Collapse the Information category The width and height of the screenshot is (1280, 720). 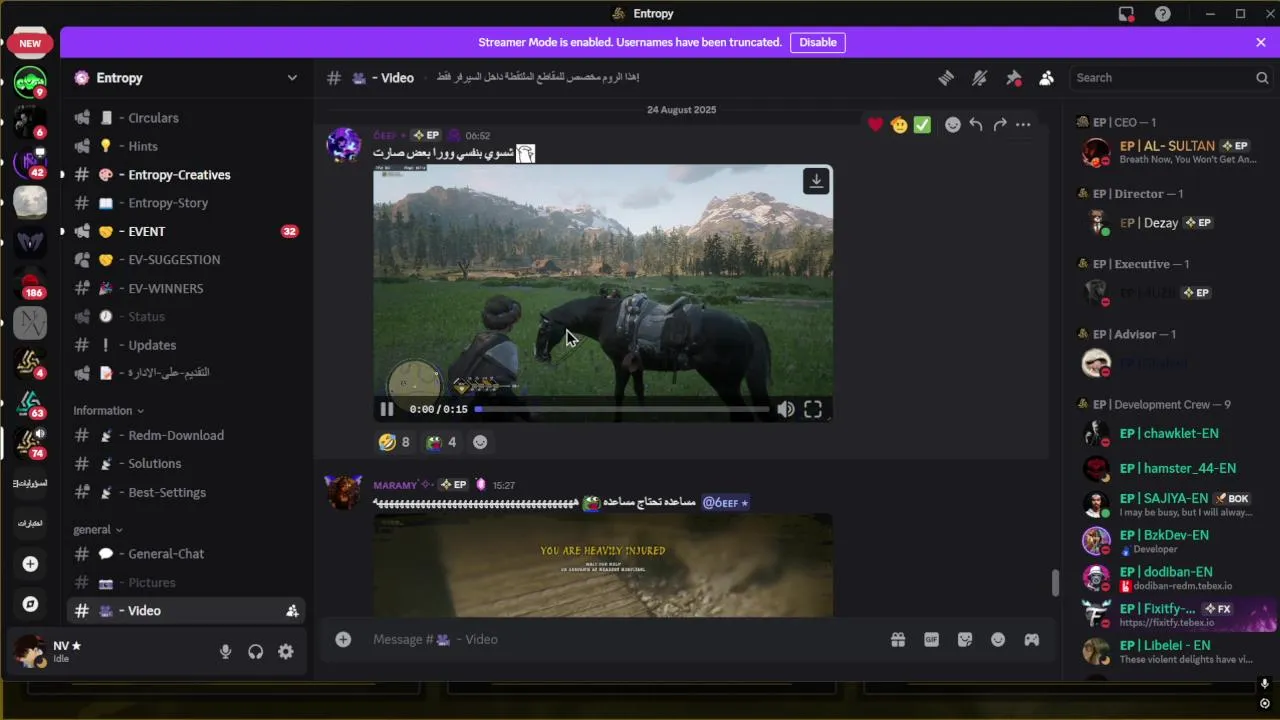click(x=108, y=410)
